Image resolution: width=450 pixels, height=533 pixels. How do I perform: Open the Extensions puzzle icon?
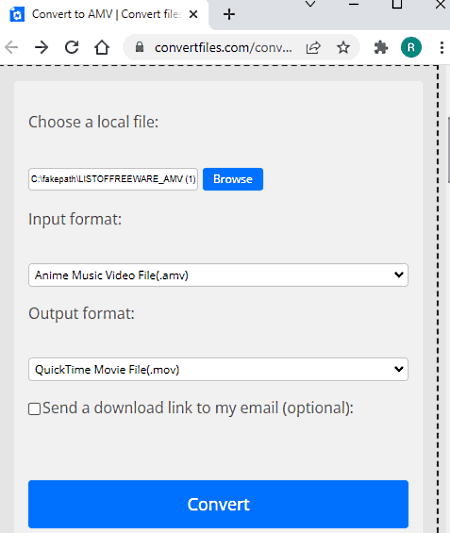coord(381,47)
